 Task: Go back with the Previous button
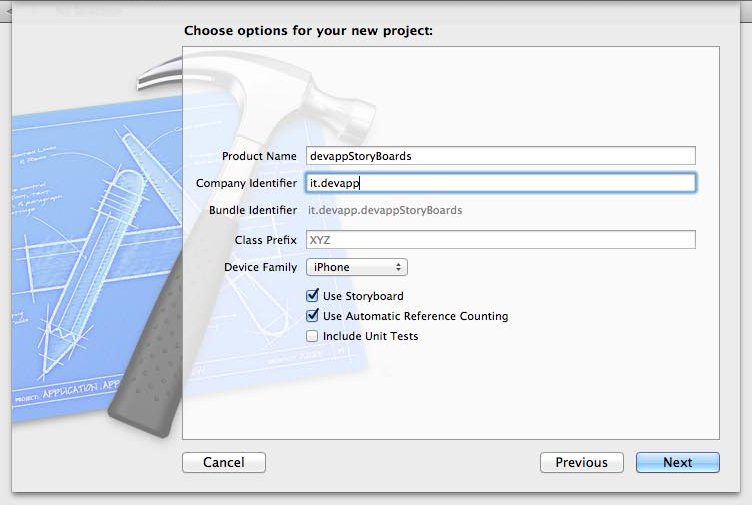click(x=581, y=462)
